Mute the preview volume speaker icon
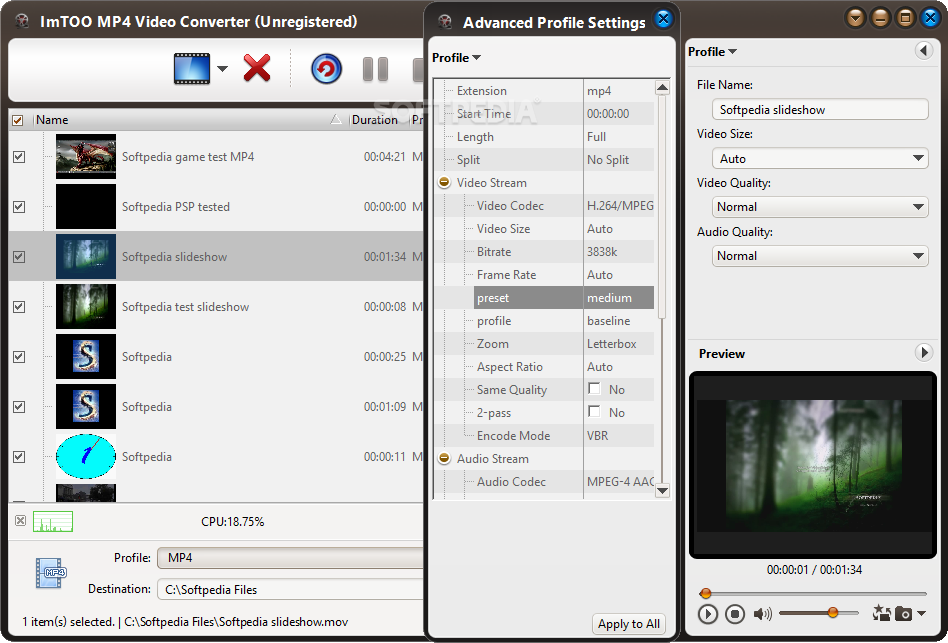This screenshot has height=643, width=948. pyautogui.click(x=762, y=614)
